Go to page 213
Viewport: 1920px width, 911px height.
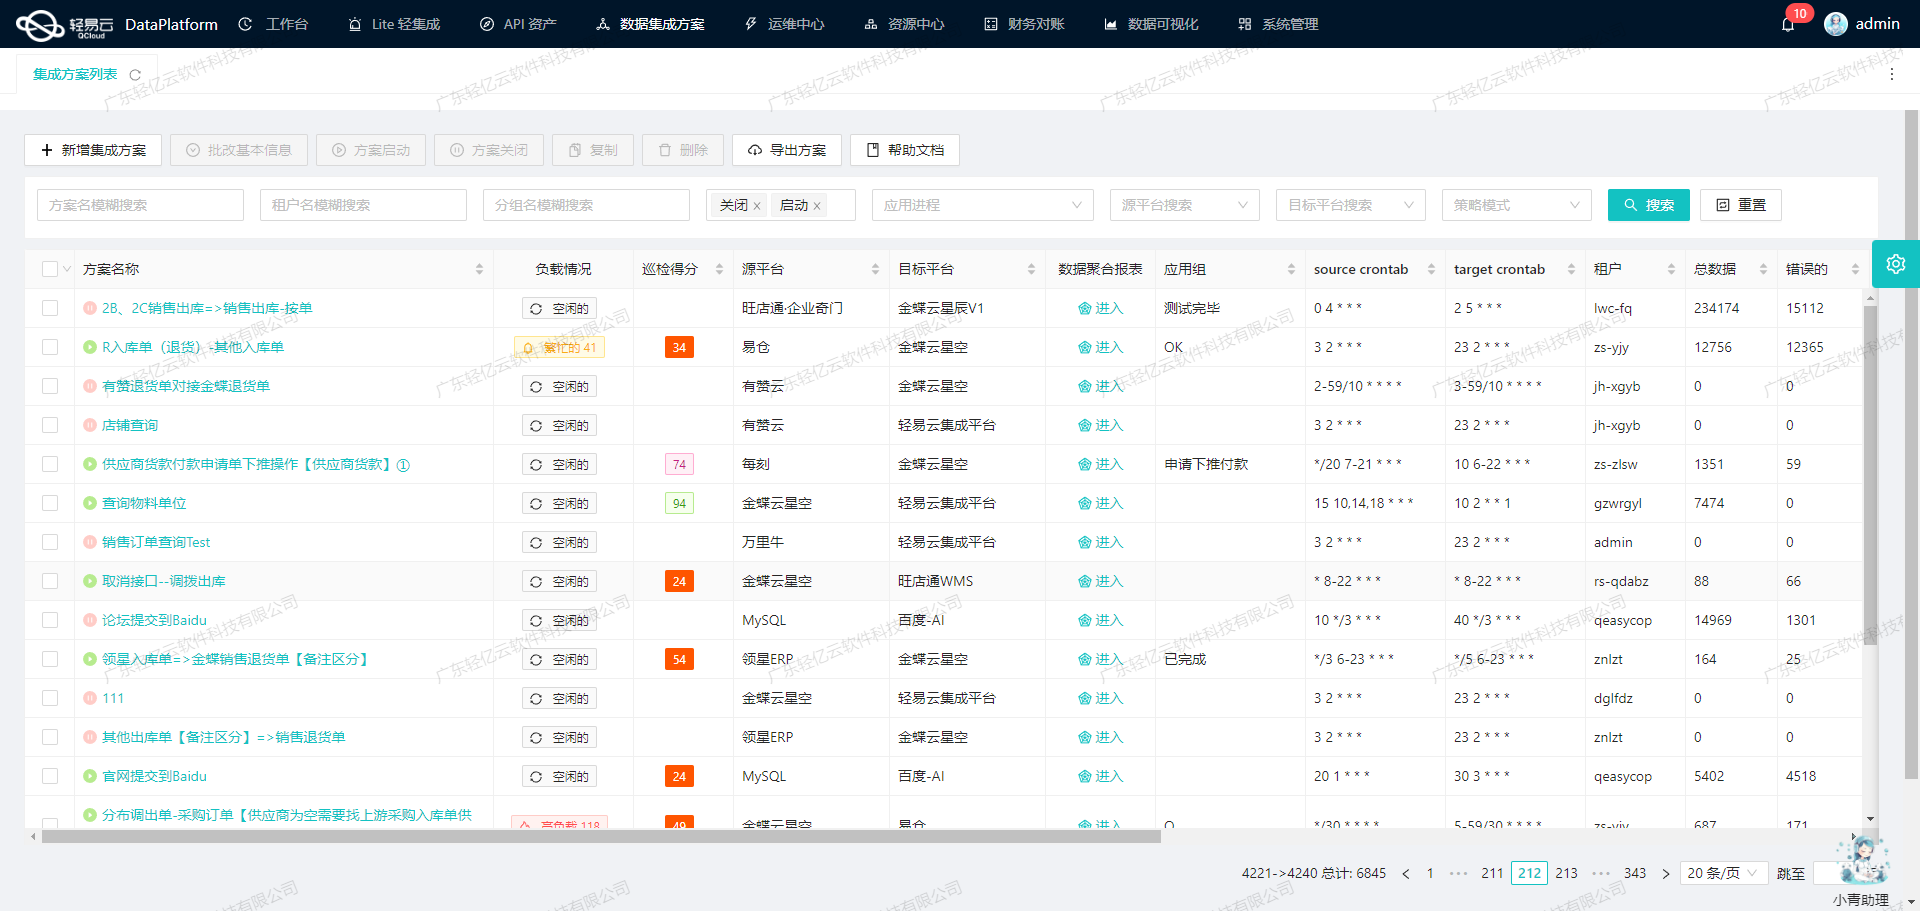[1566, 873]
